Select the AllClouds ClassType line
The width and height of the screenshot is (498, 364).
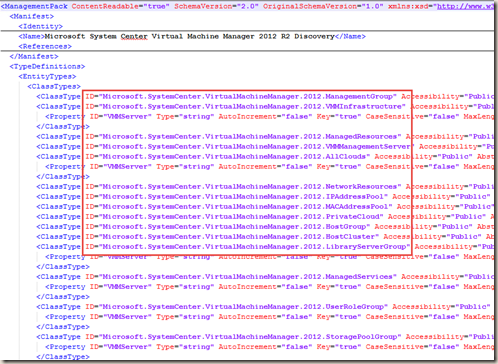(x=265, y=156)
